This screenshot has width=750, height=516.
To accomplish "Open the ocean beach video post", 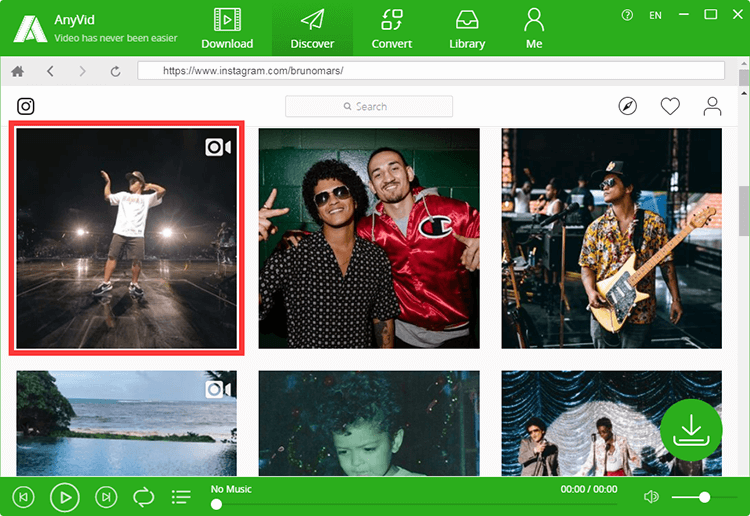I will pyautogui.click(x=127, y=423).
